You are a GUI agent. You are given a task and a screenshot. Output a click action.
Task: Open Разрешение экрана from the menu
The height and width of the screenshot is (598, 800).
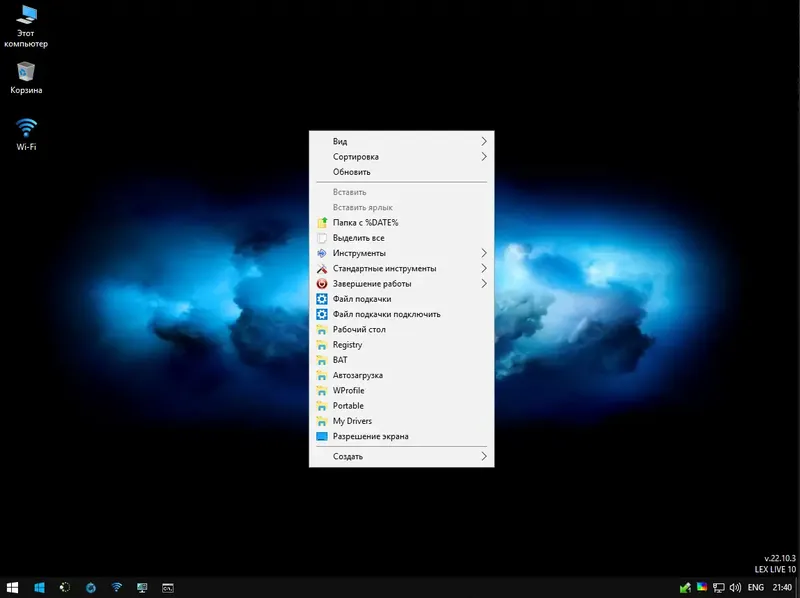point(400,436)
